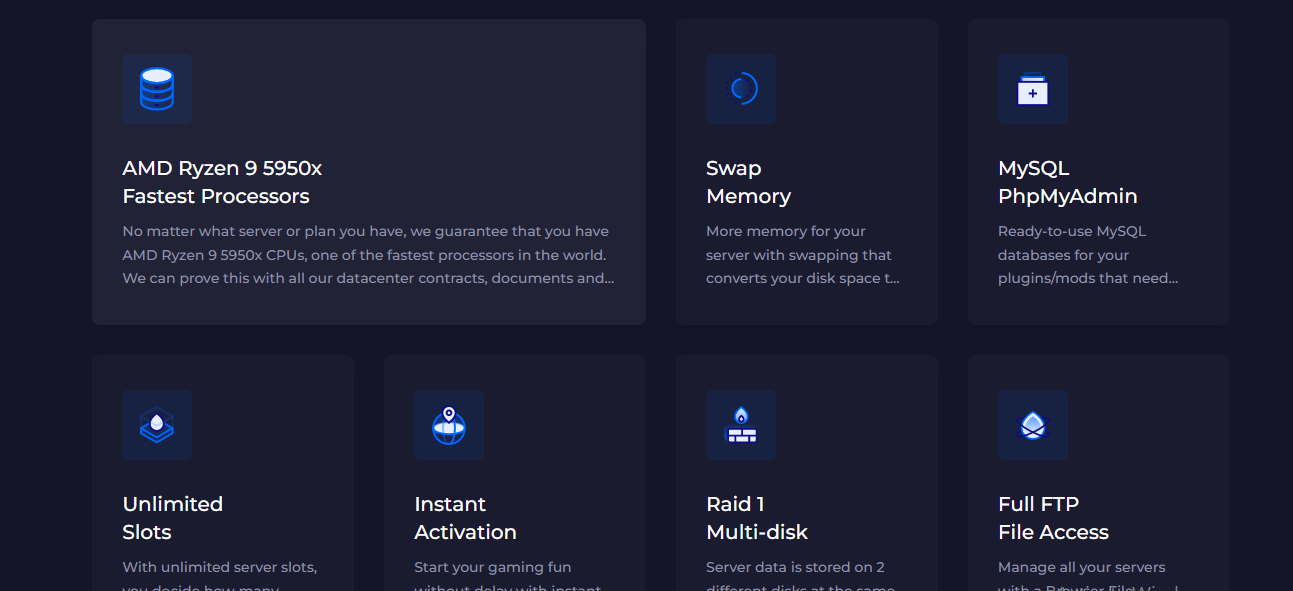Open the 'MySQL PhpMyAdmin' heading
The height and width of the screenshot is (591, 1293).
[x=1067, y=182]
